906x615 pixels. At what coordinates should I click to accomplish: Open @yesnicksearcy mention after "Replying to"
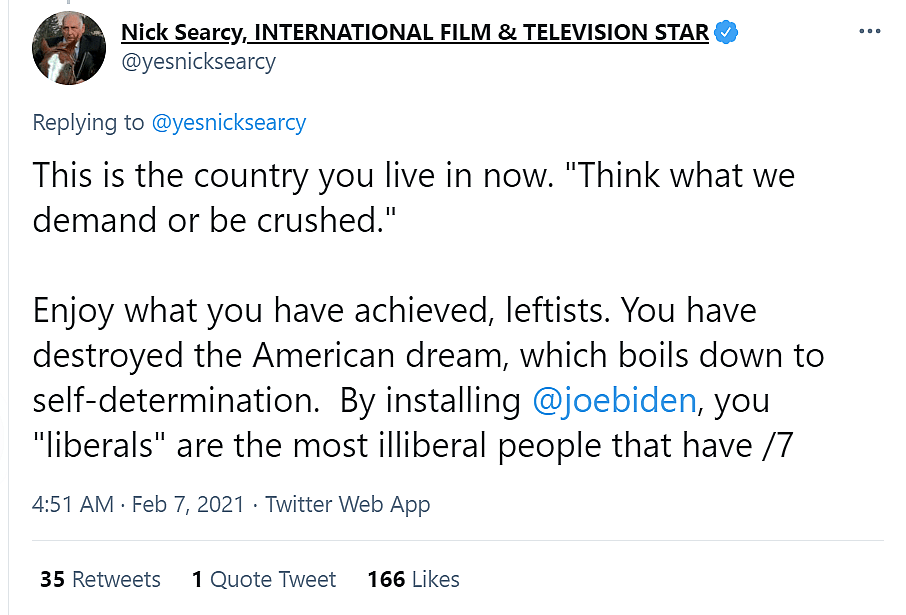click(x=228, y=123)
